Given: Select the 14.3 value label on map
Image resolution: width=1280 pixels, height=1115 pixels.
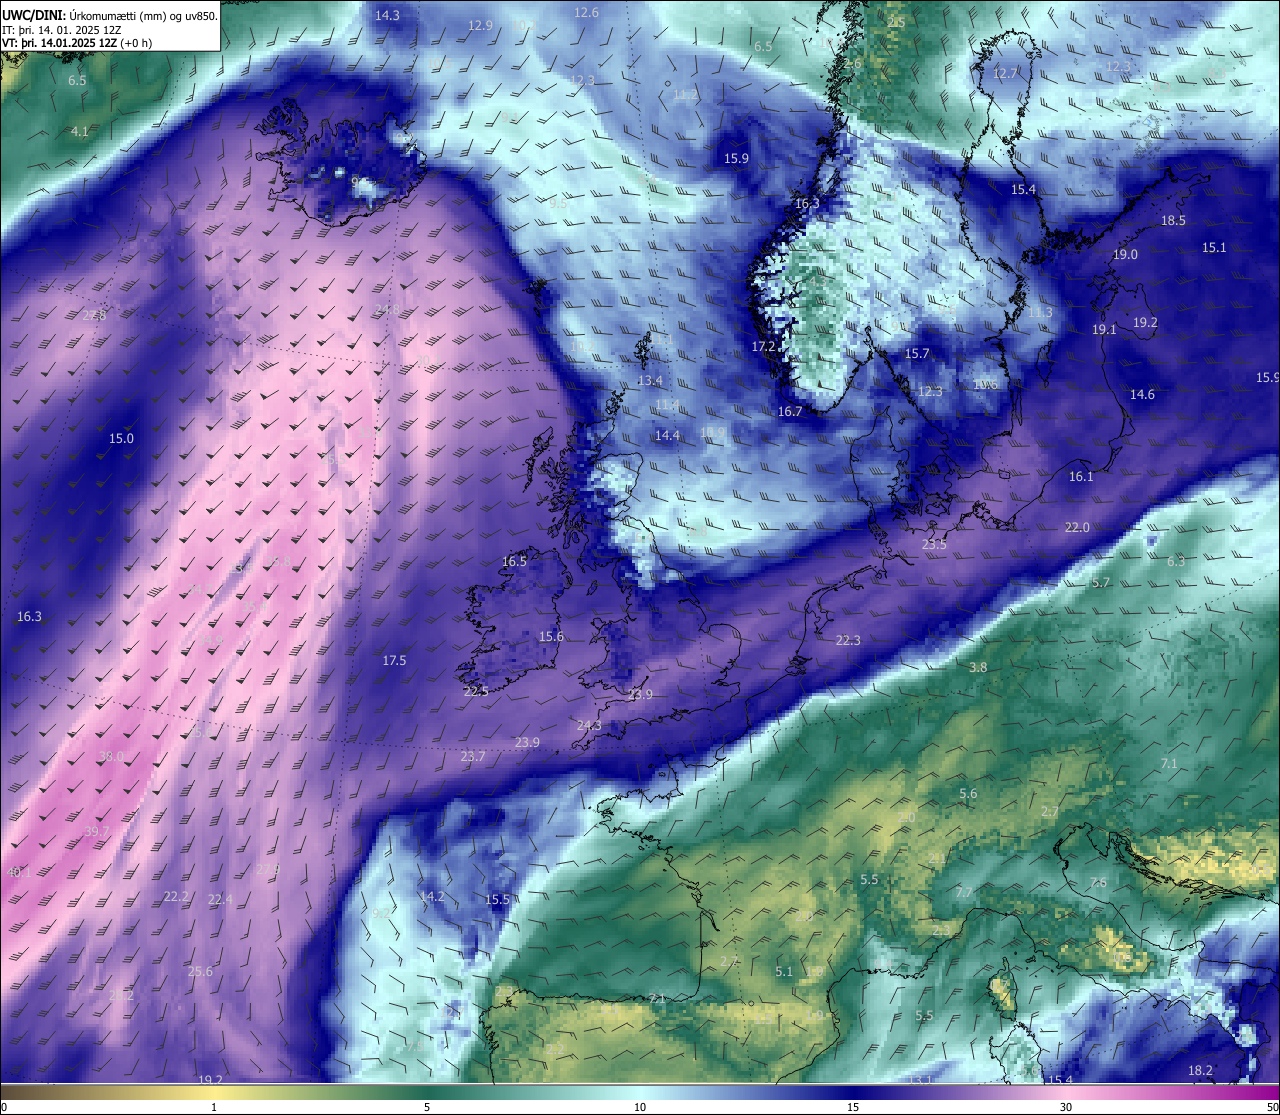Looking at the screenshot, I should pos(387,15).
